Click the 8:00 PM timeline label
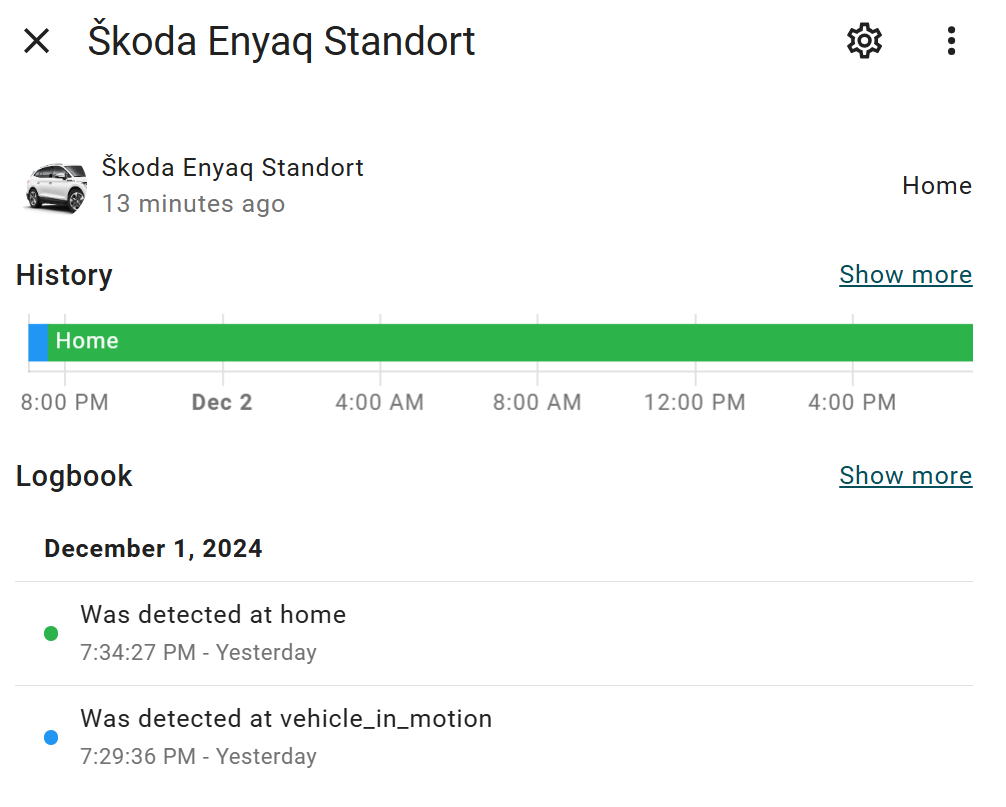Image resolution: width=1006 pixels, height=807 pixels. [65, 403]
